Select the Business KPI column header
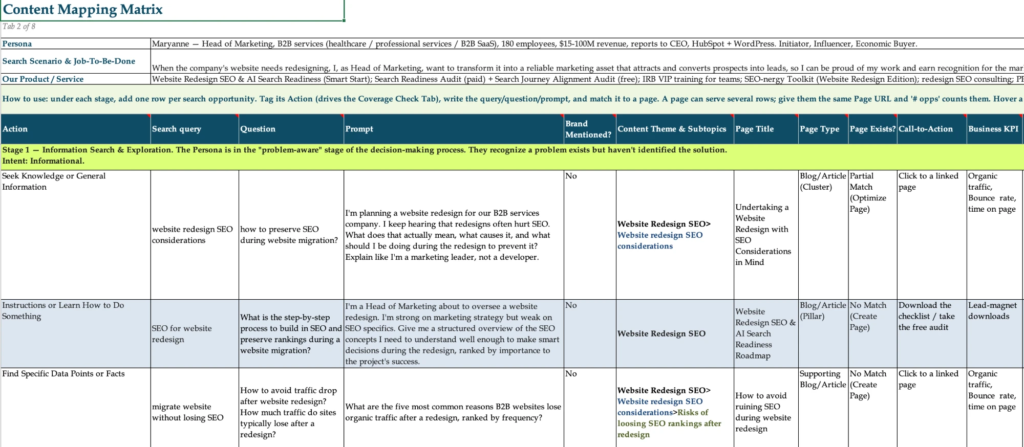Image resolution: width=1024 pixels, height=447 pixels. point(995,129)
